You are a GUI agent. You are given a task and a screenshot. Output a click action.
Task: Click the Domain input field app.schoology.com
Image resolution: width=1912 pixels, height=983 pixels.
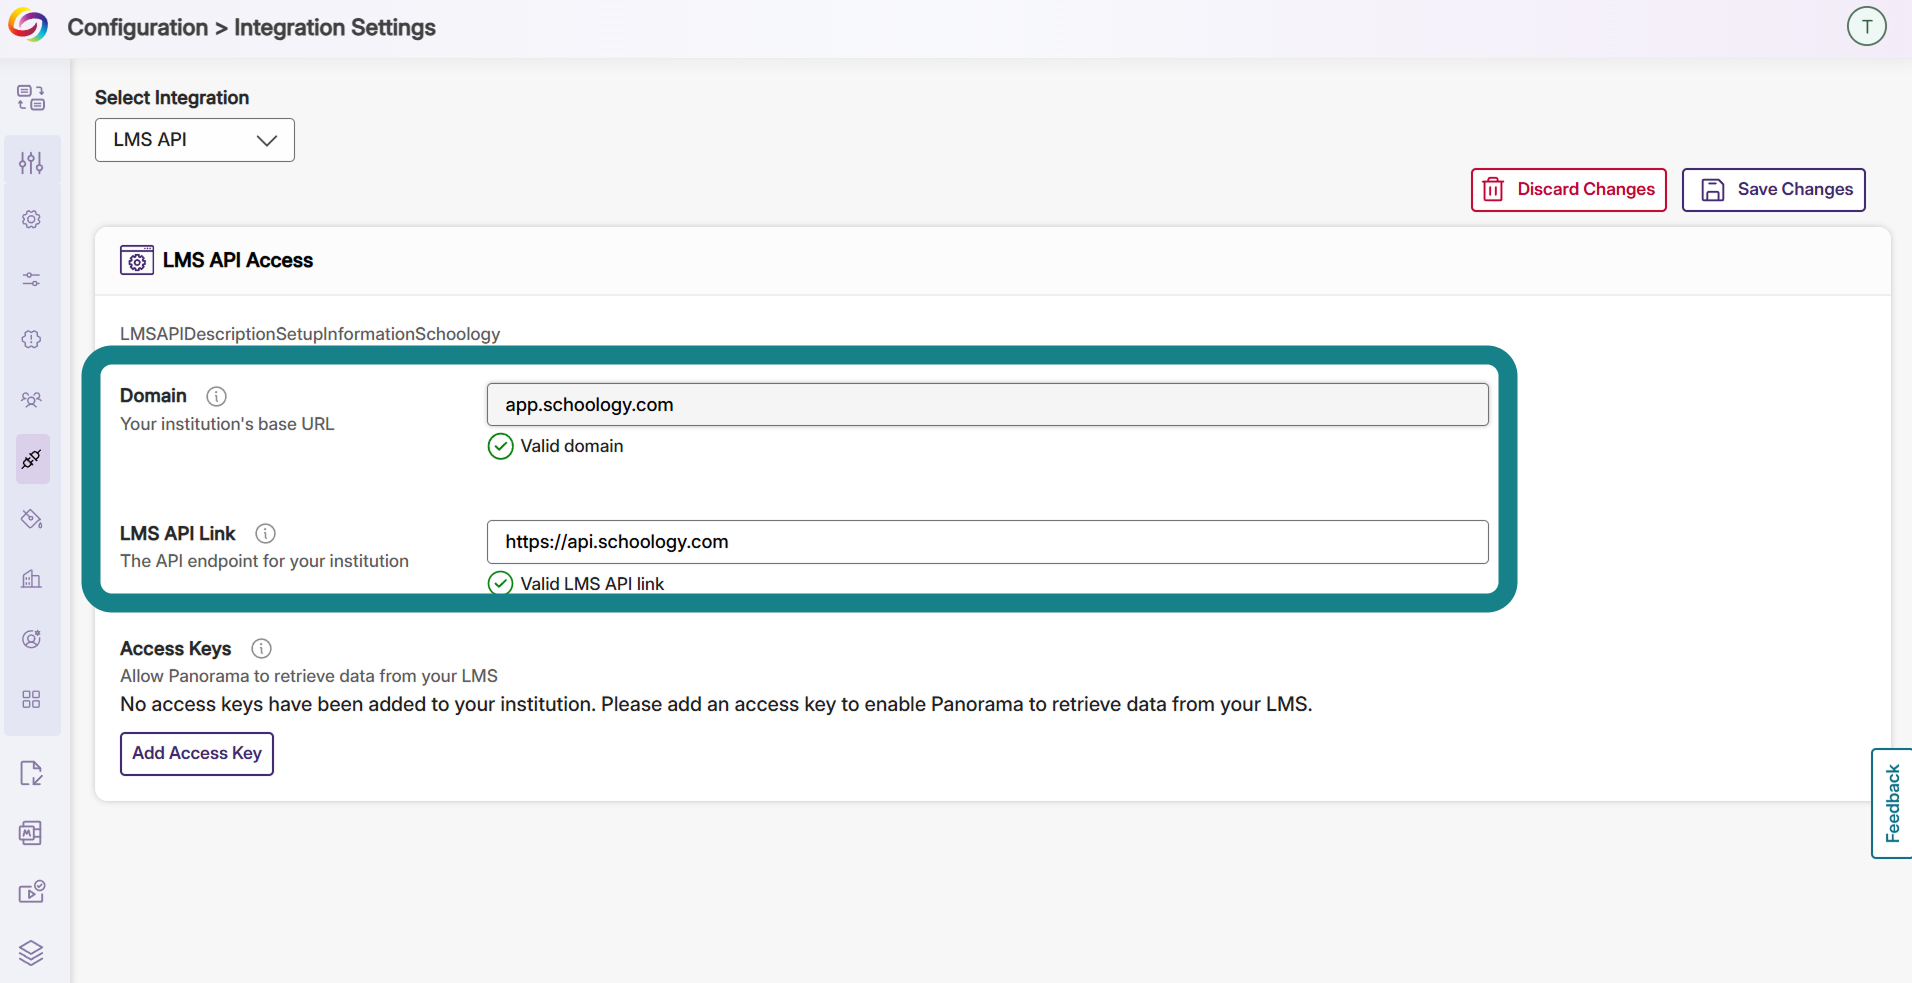(x=987, y=405)
